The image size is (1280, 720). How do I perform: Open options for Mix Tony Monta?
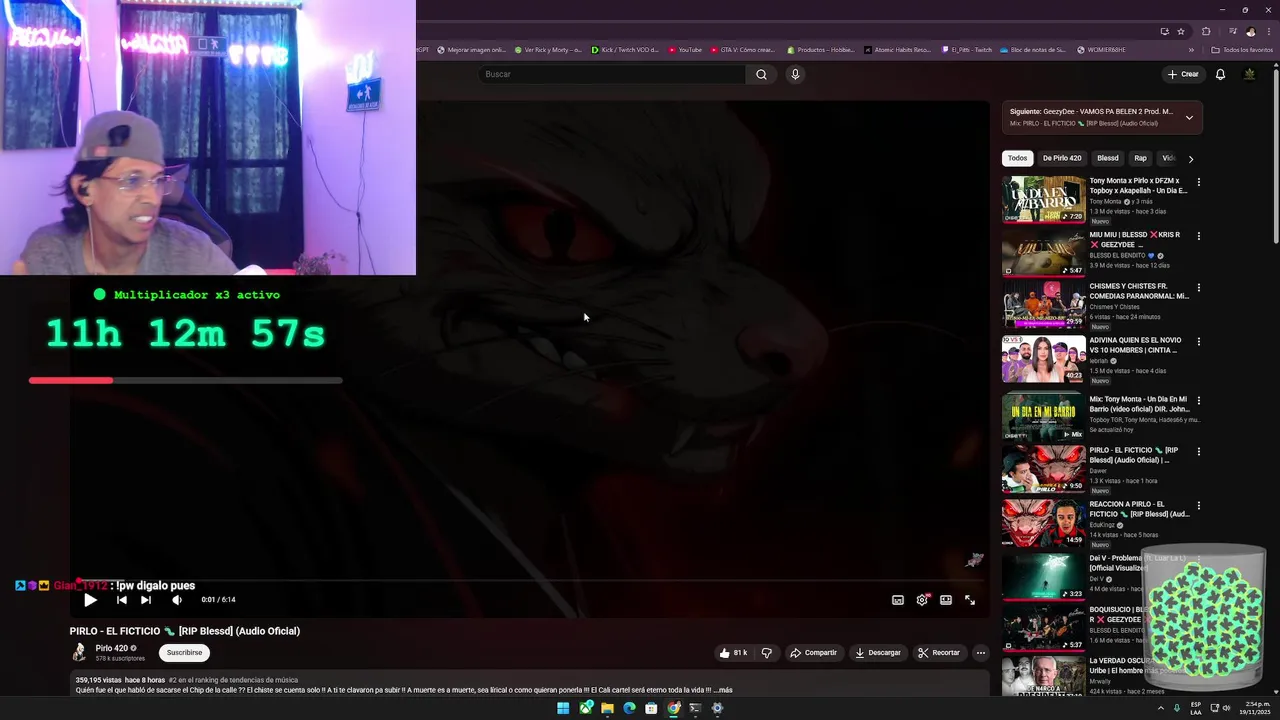1199,400
